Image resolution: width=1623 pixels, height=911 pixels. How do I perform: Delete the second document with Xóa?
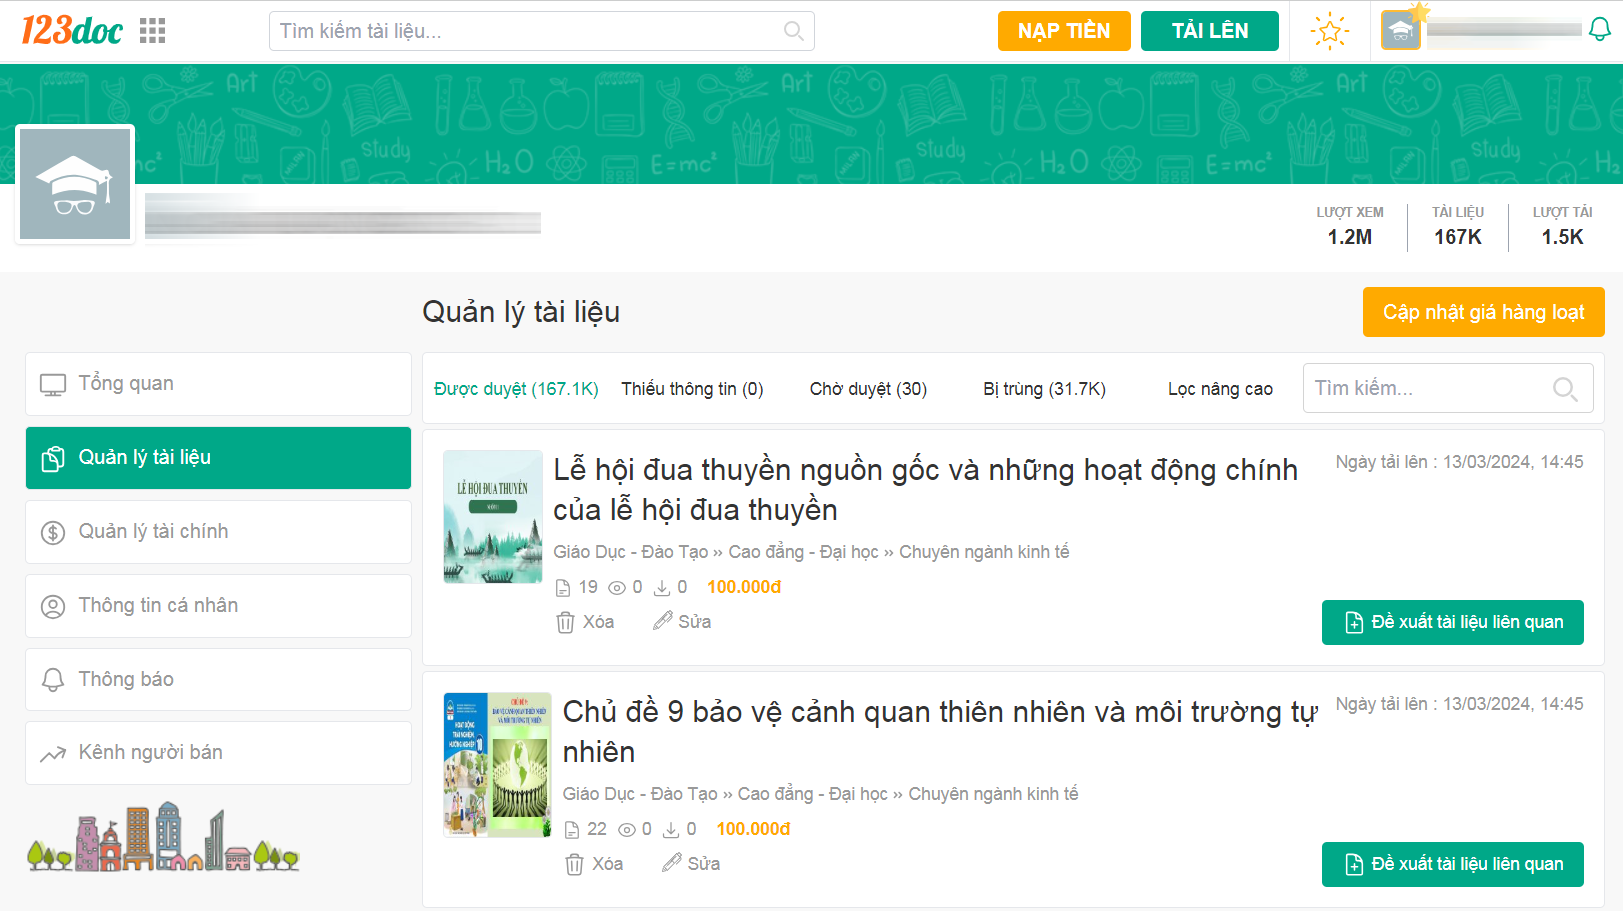594,864
